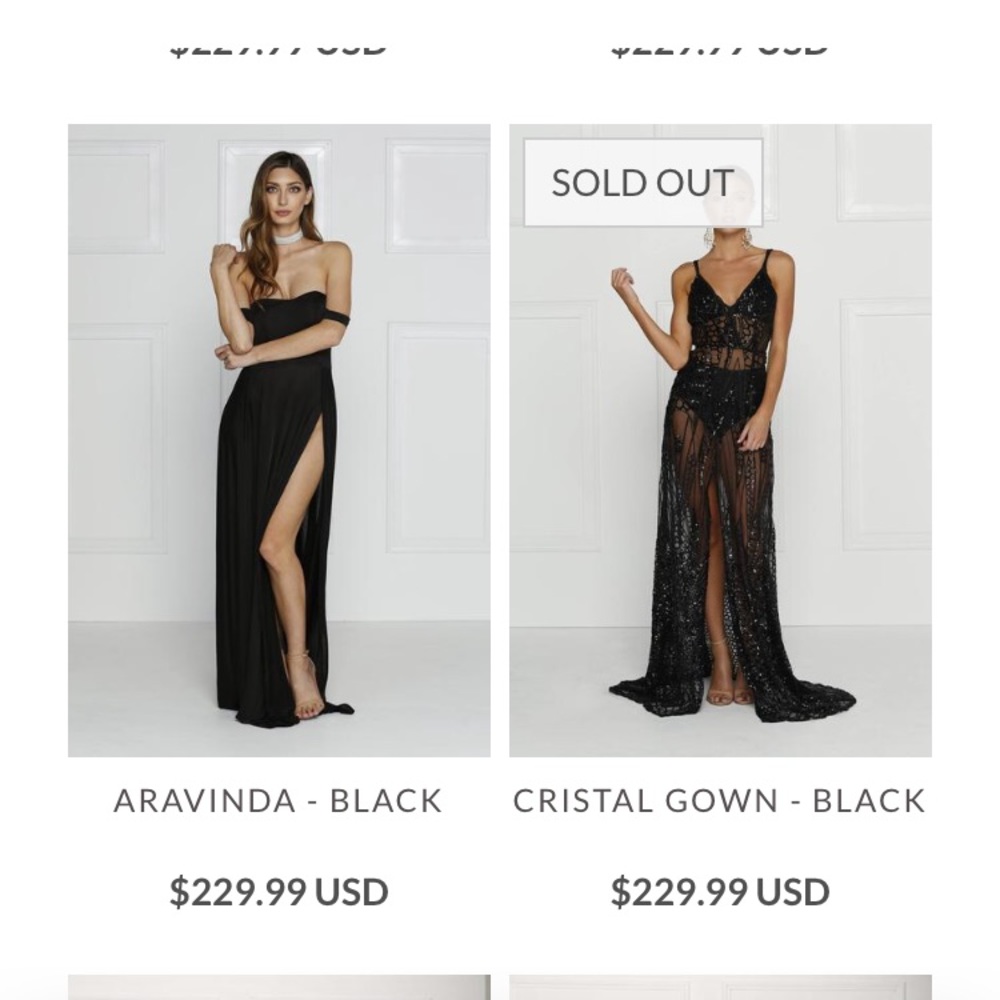Select the $229.99 USD price under Cristal Gown
The image size is (1000, 1000).
(x=719, y=891)
